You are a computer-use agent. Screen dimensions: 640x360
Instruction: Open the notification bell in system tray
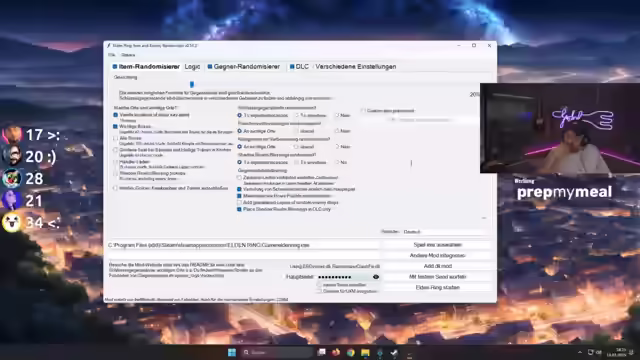pyautogui.click(x=631, y=352)
